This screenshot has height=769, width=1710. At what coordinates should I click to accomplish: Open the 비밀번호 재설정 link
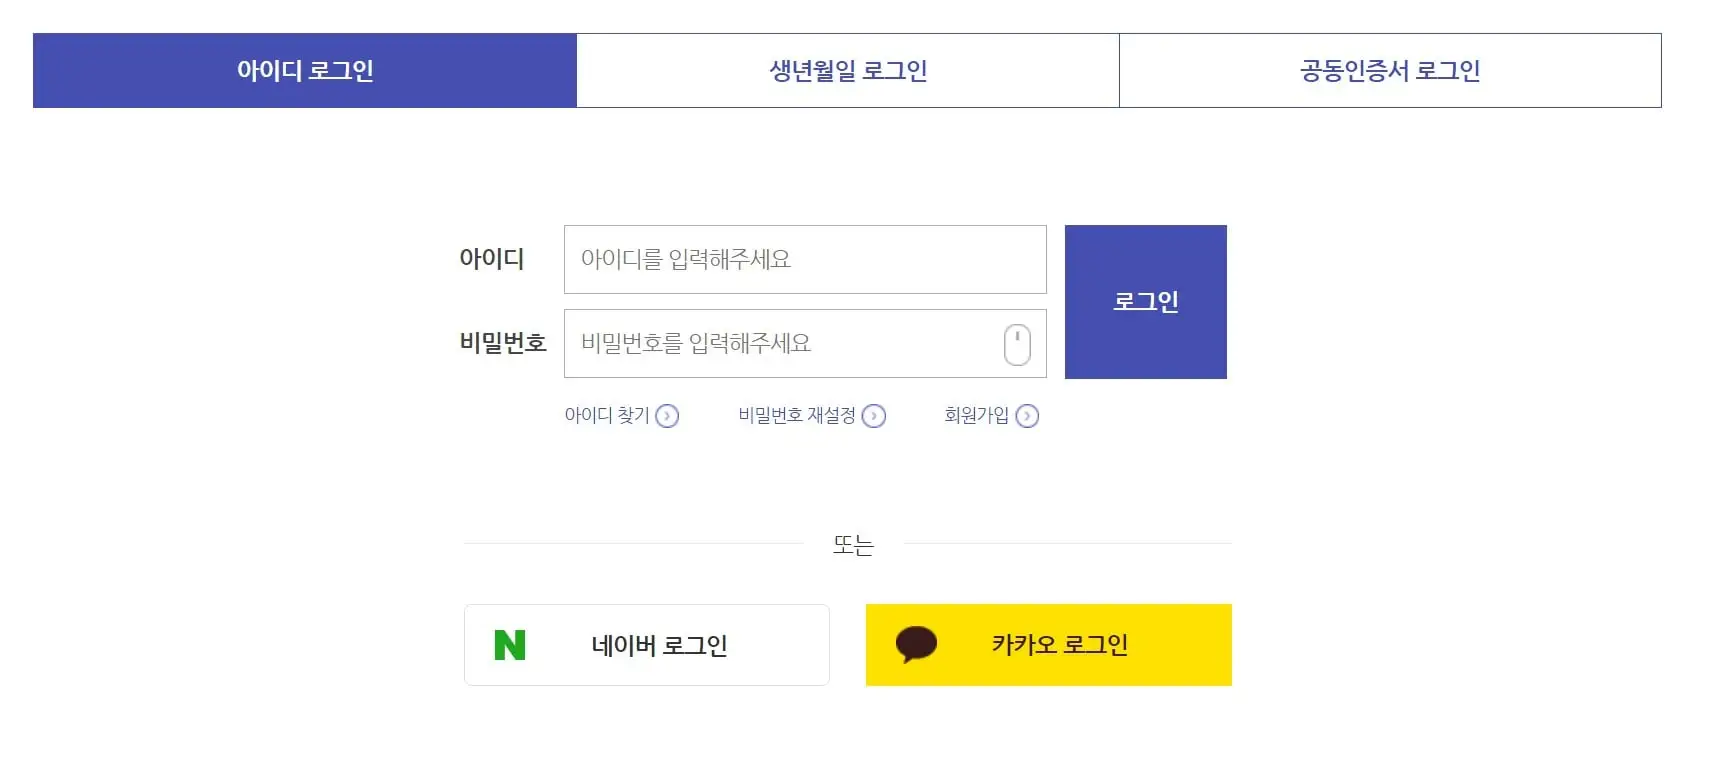pyautogui.click(x=795, y=415)
